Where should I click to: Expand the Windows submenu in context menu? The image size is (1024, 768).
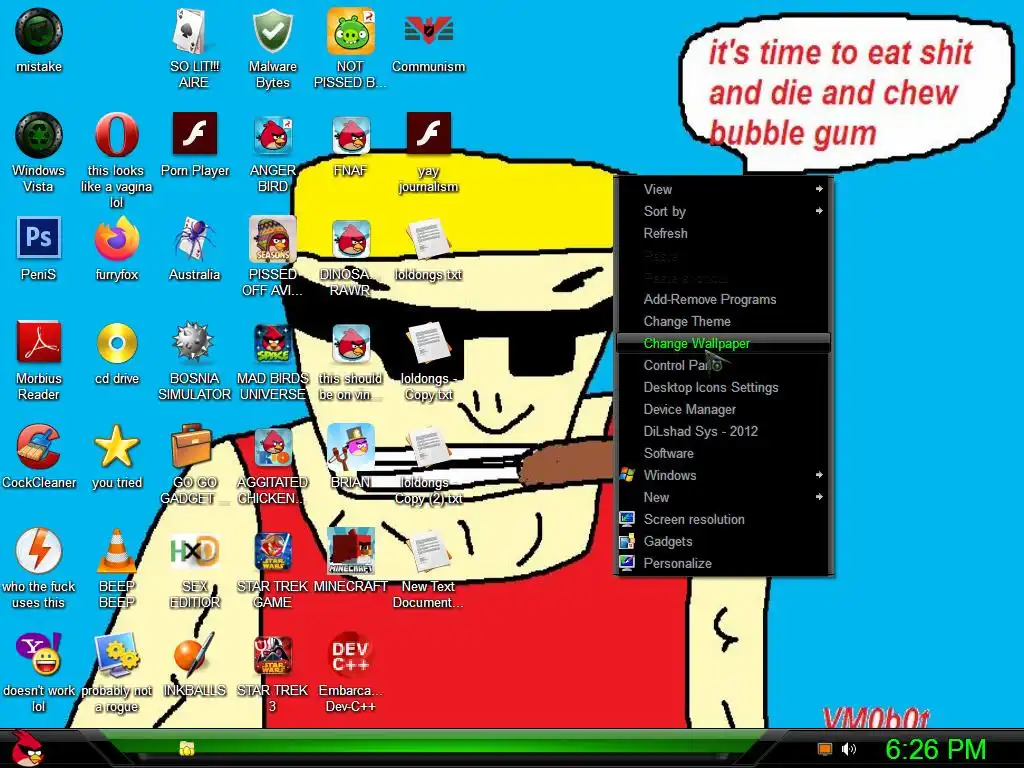723,475
